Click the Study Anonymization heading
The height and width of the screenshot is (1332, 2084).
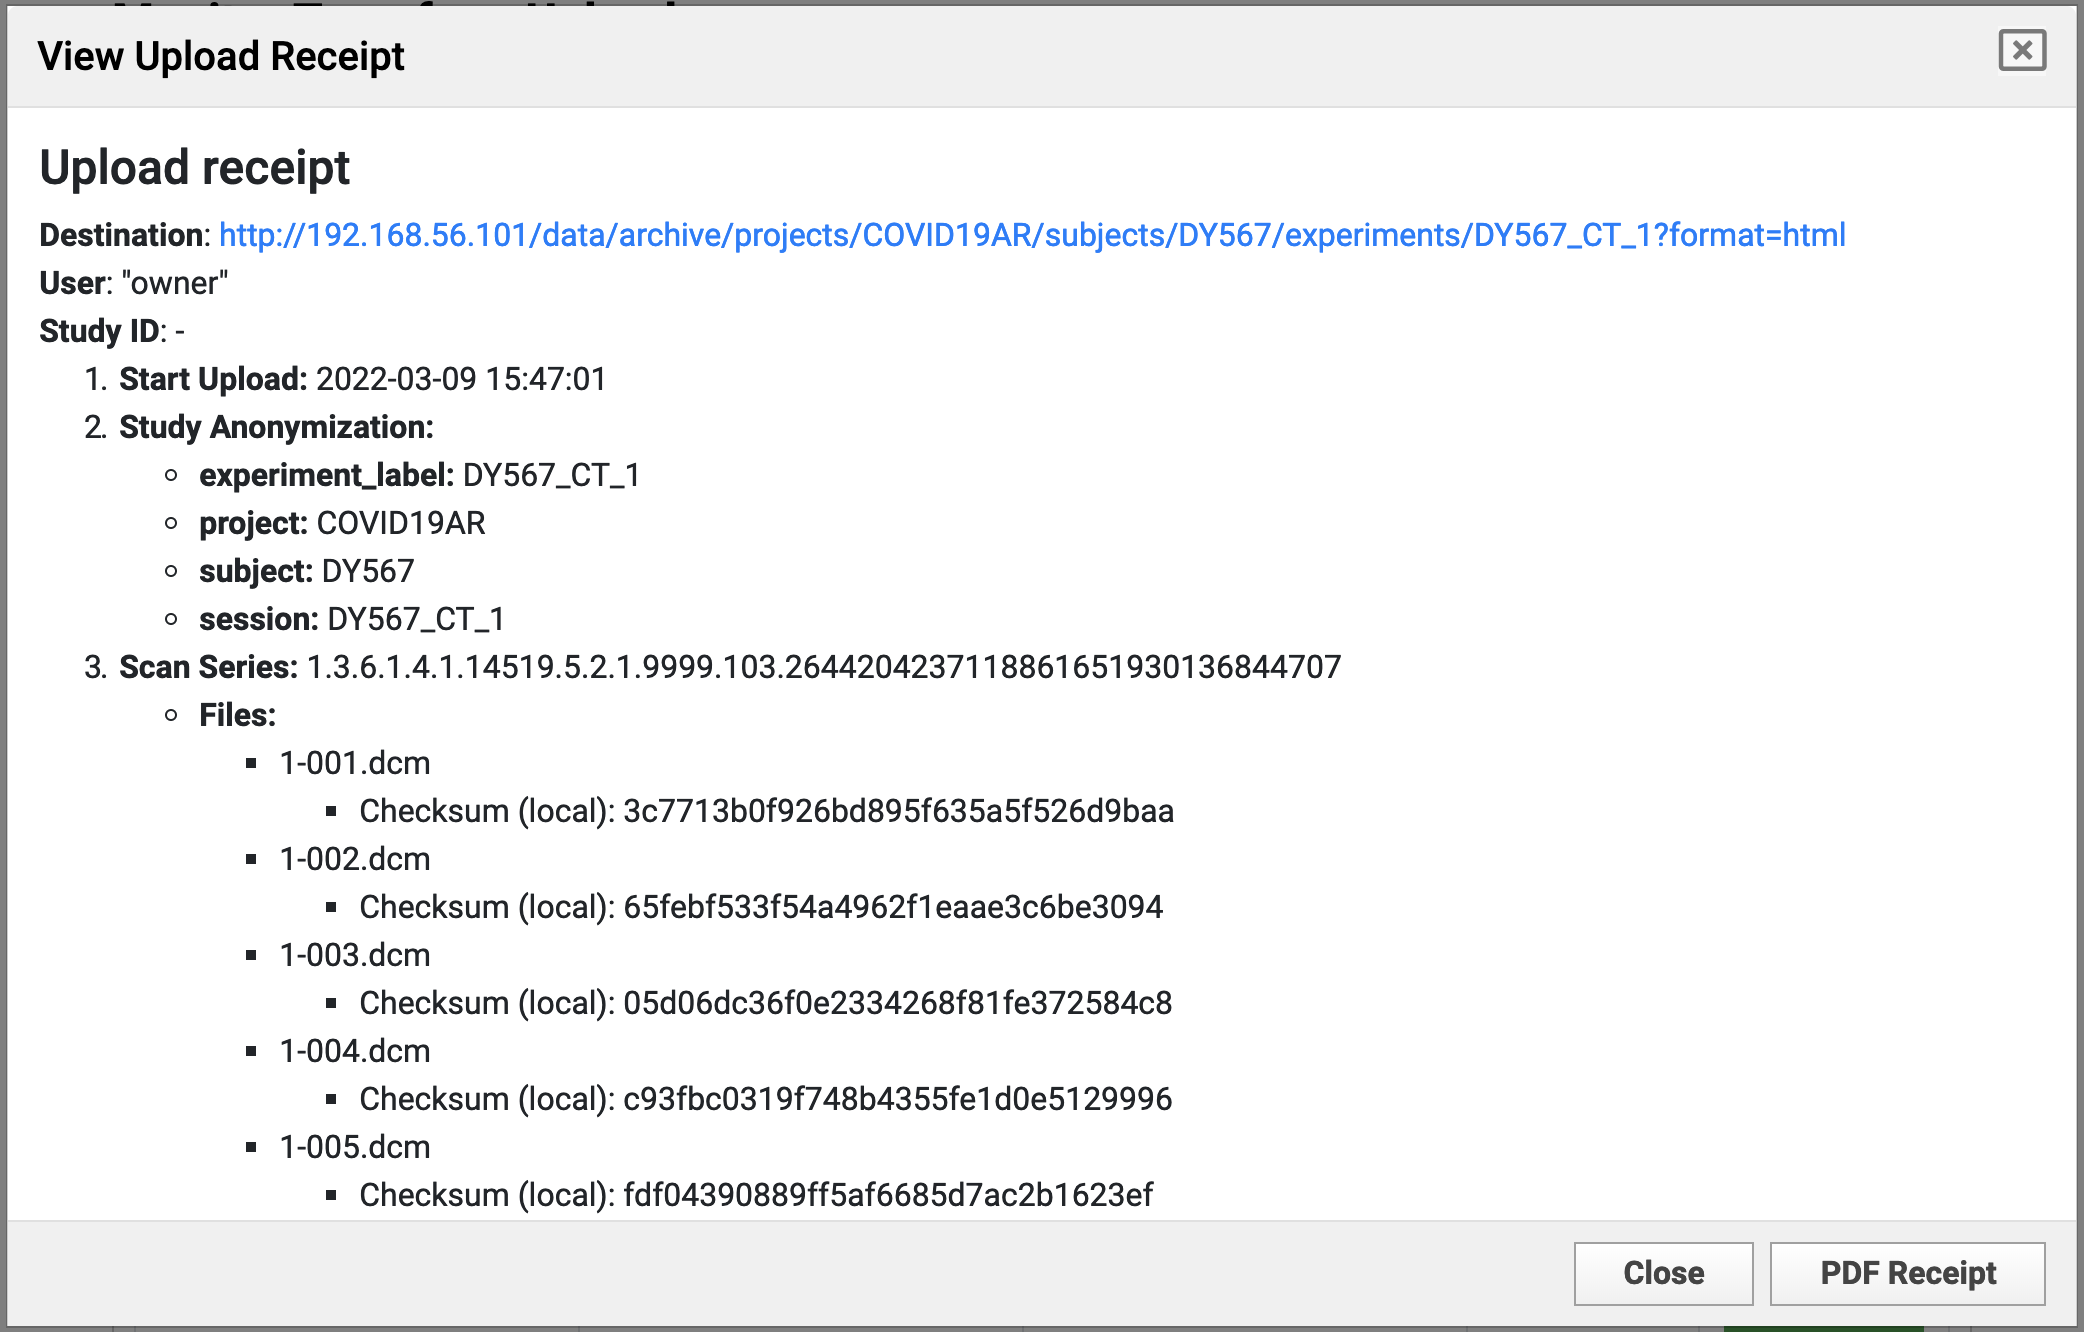276,427
